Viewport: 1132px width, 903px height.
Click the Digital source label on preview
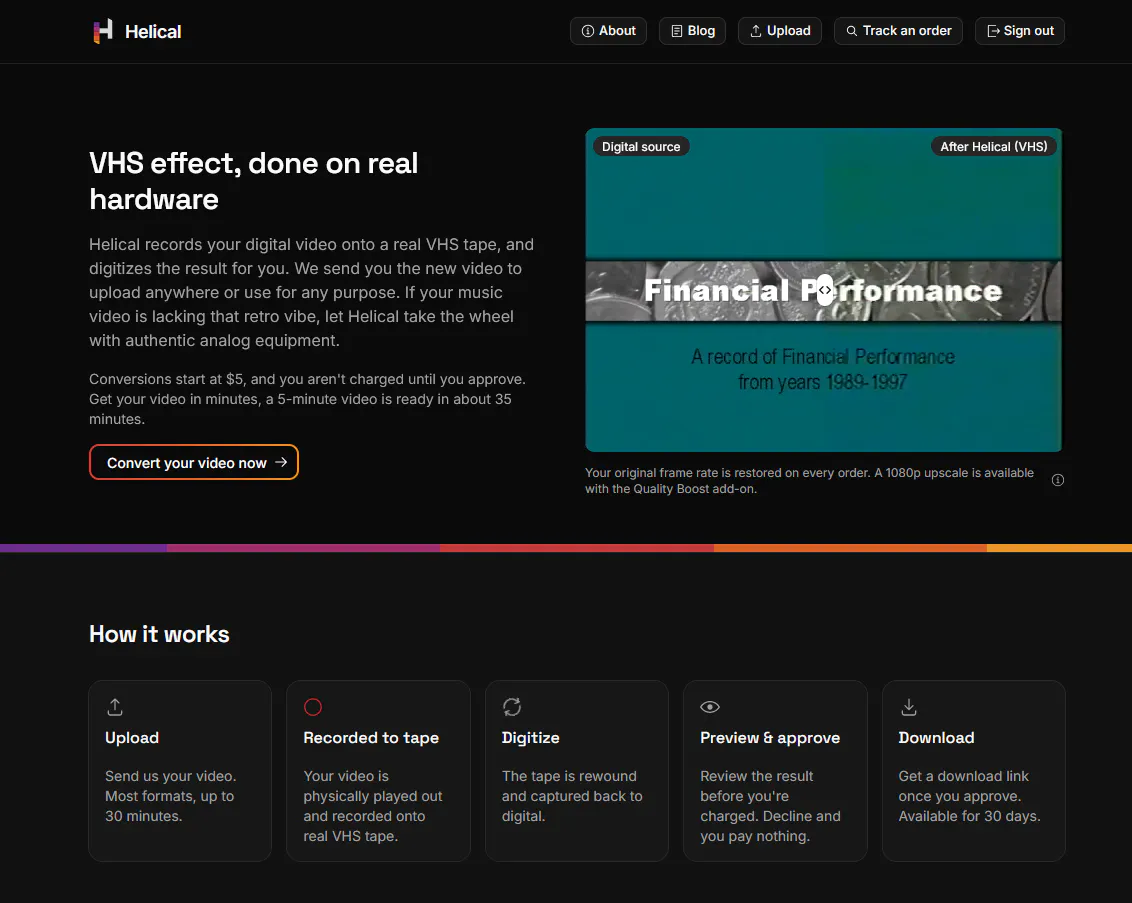click(641, 147)
